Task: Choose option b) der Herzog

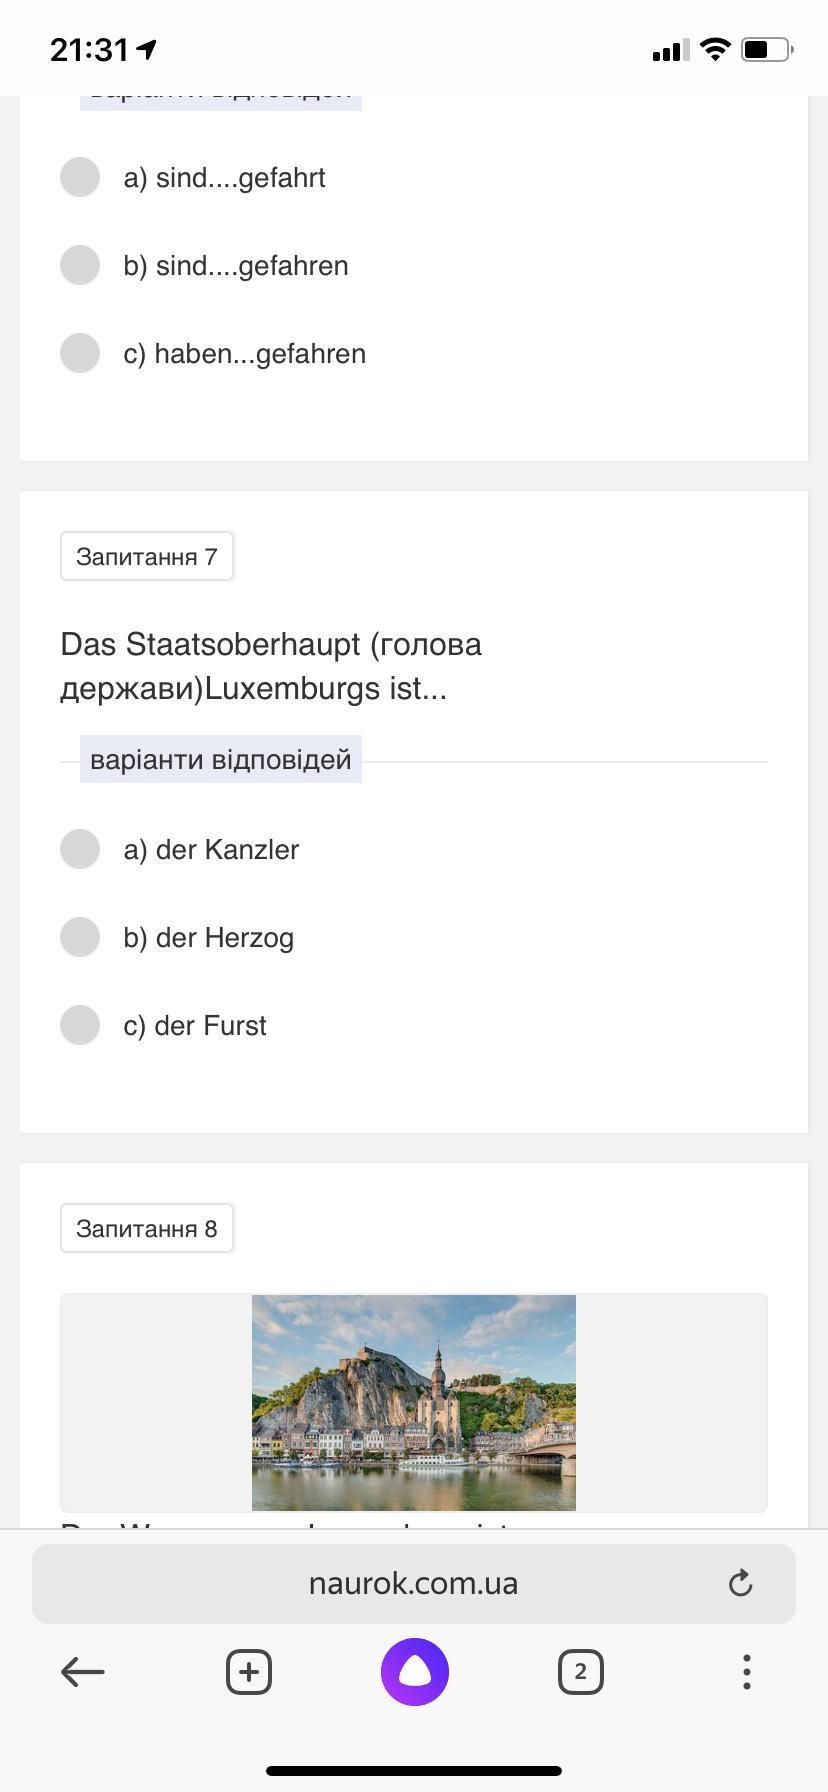Action: [80, 937]
